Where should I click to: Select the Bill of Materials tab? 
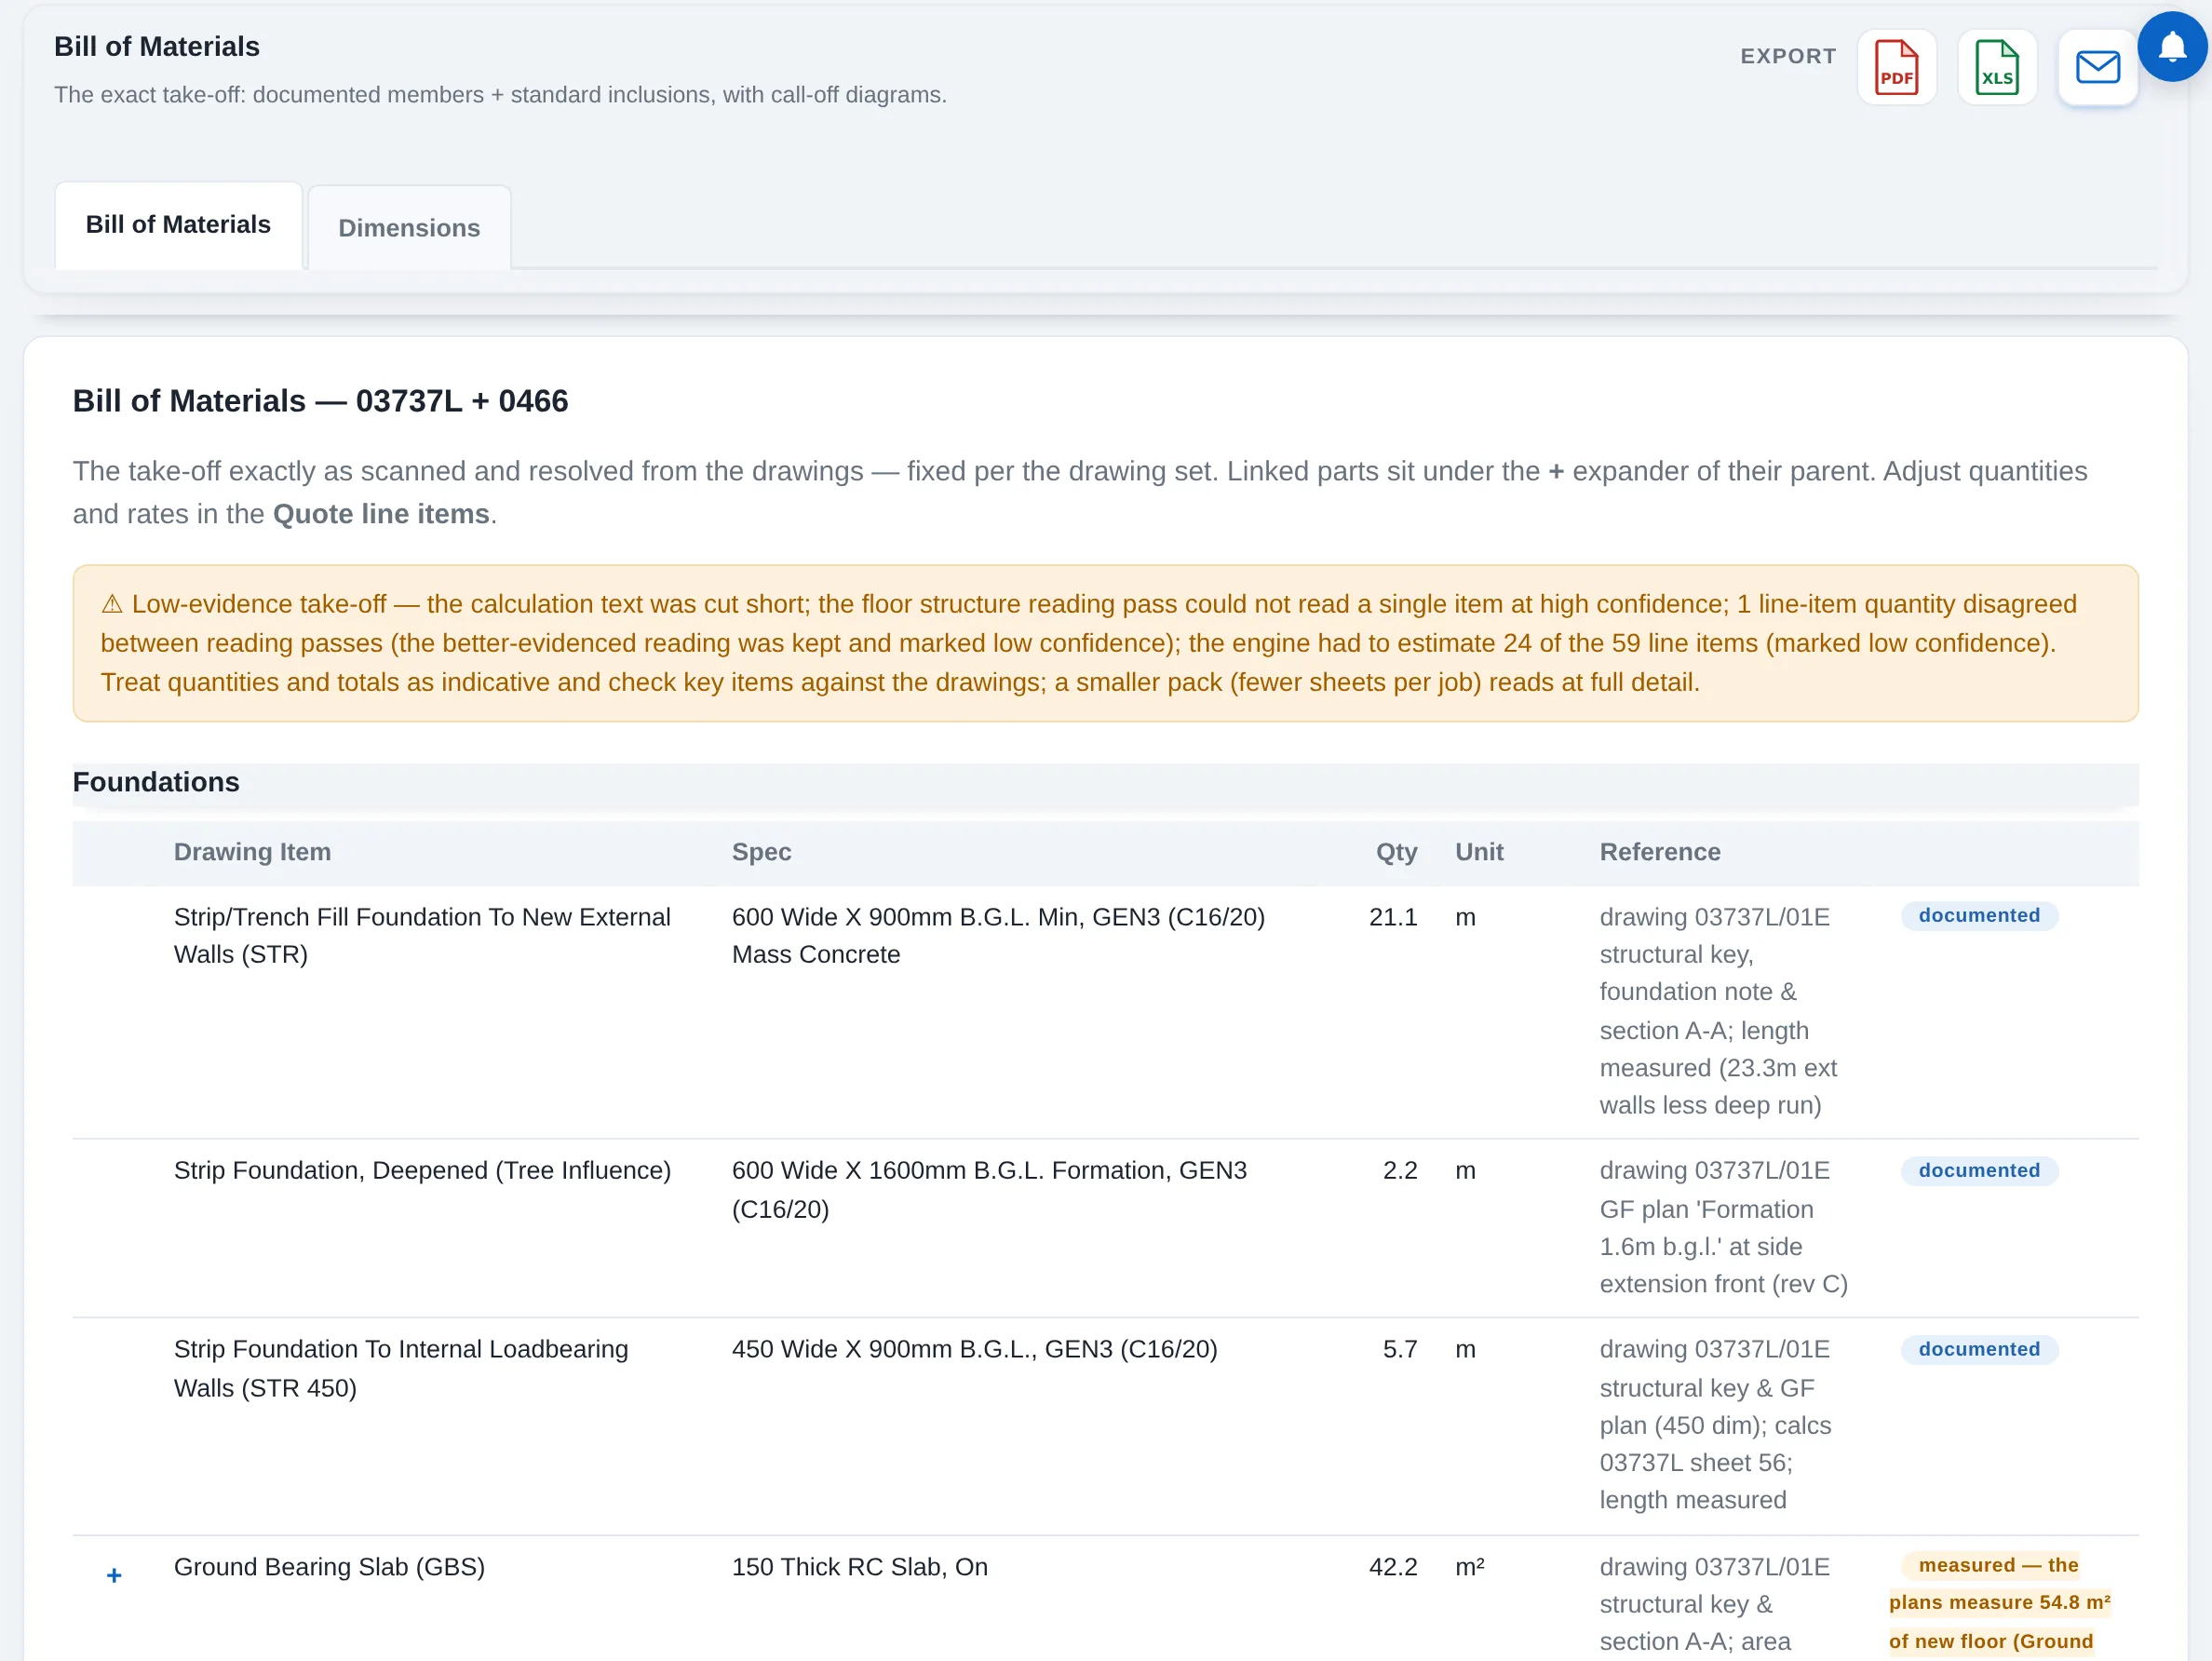tap(178, 225)
